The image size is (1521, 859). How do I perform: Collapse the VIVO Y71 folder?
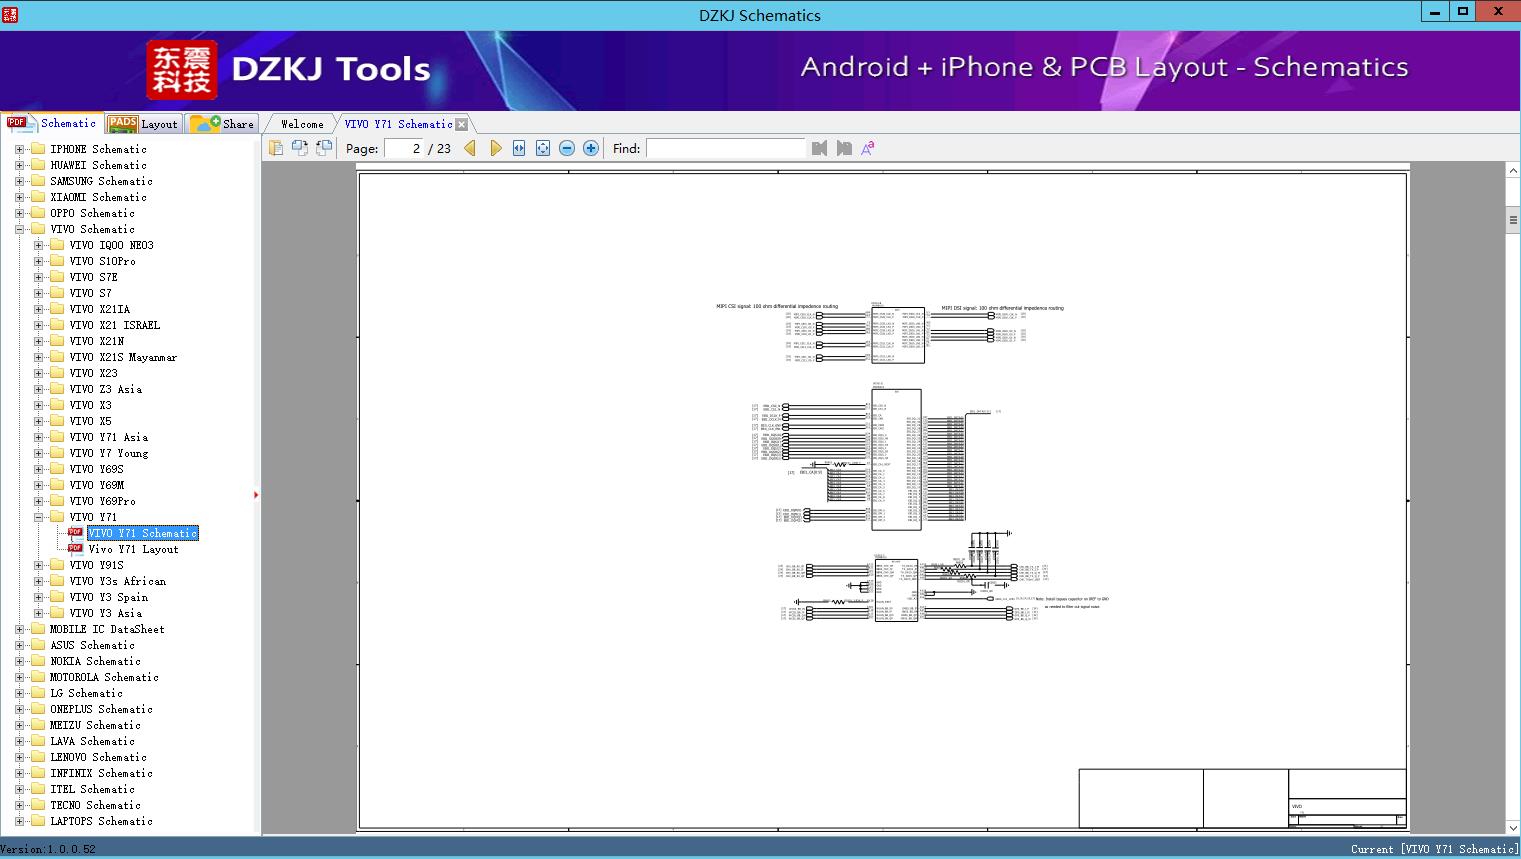(x=38, y=517)
